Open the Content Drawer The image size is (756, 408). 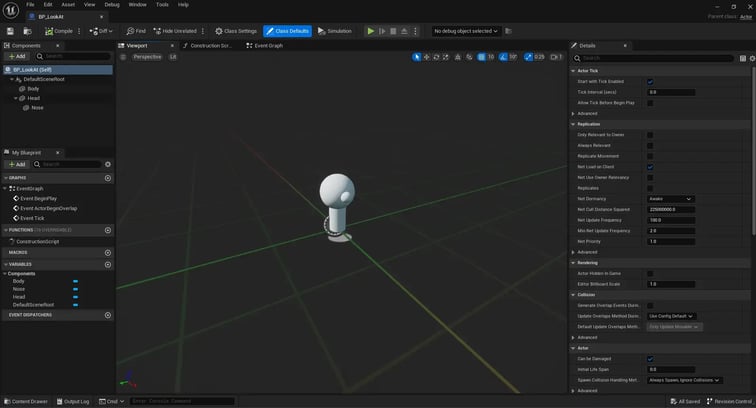(26, 401)
